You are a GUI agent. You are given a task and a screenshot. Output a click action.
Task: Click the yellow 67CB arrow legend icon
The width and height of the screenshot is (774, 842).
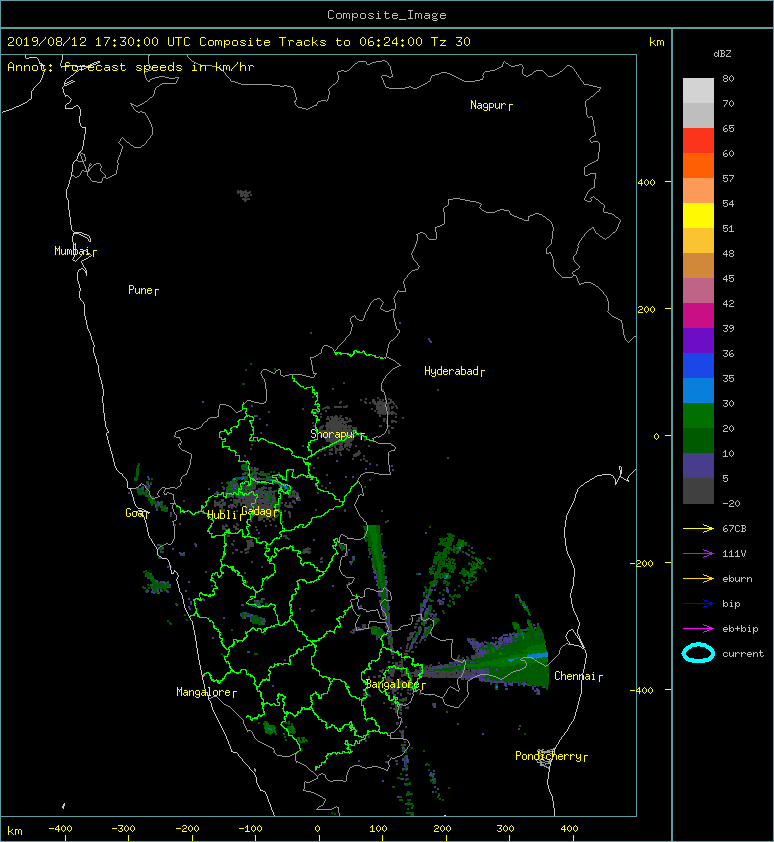coord(698,528)
